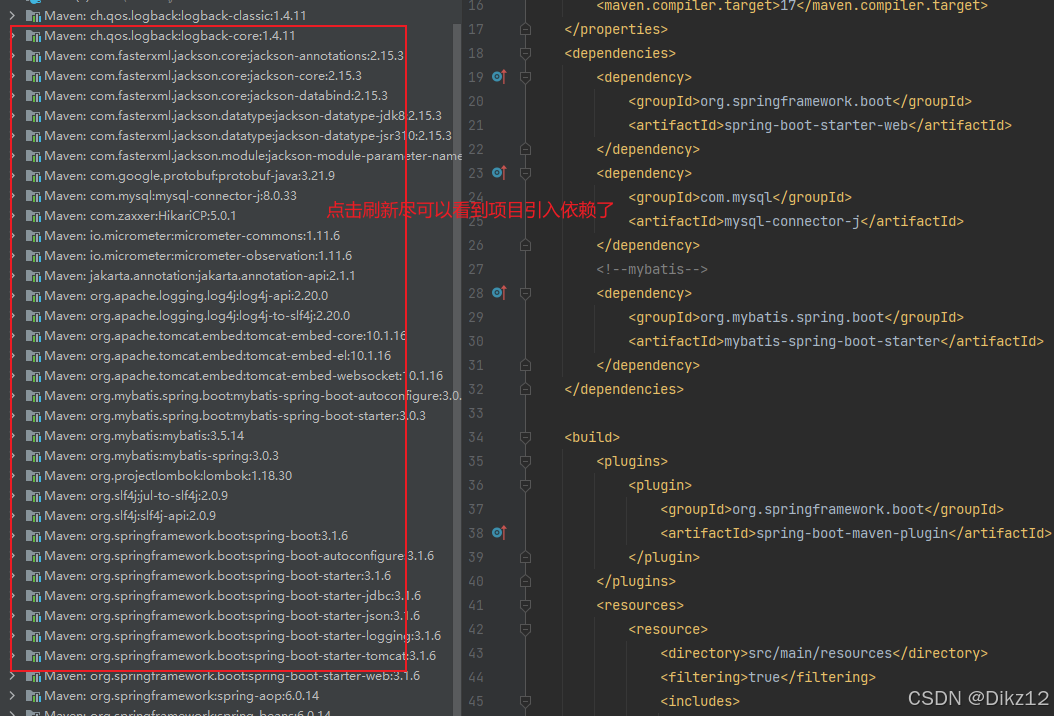Click library icon of protobuf-java:3.21.9 entry
The height and width of the screenshot is (716, 1054).
33,175
